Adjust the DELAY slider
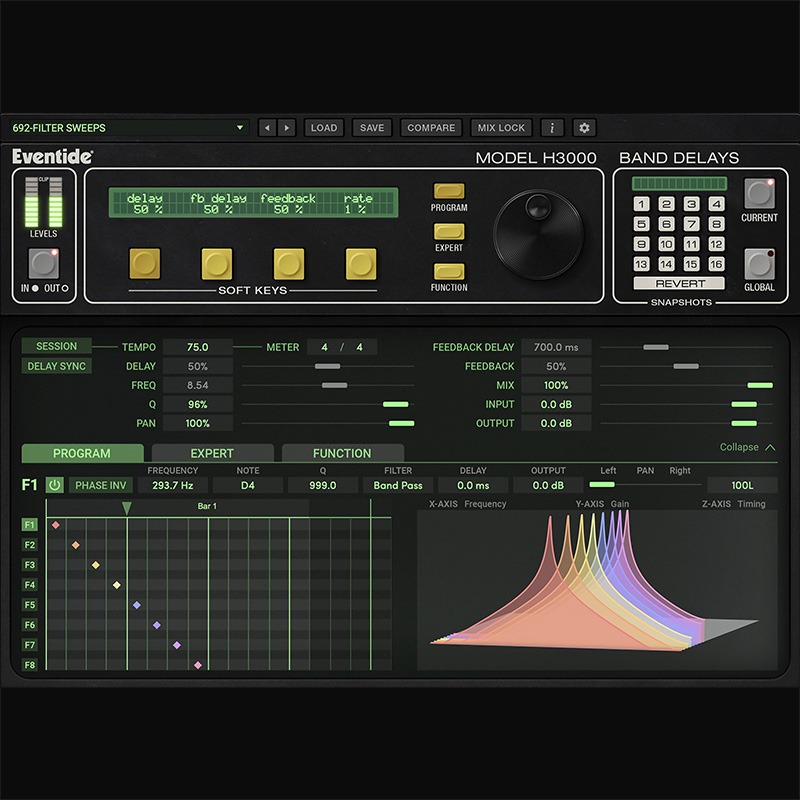This screenshot has height=800, width=800. tap(328, 366)
